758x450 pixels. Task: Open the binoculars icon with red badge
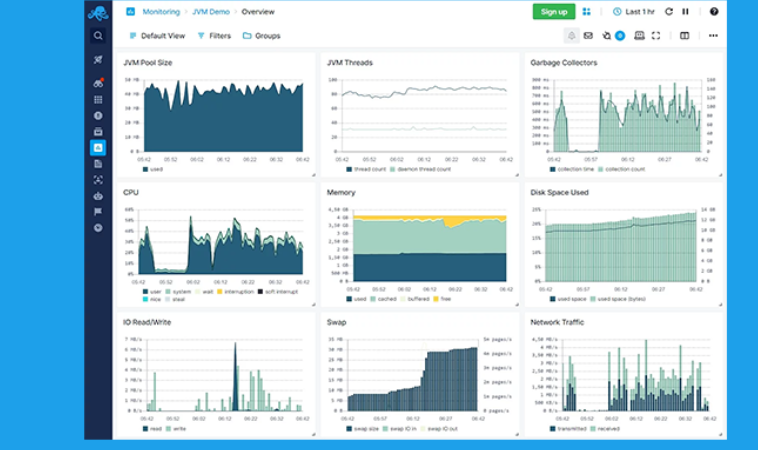[97, 82]
